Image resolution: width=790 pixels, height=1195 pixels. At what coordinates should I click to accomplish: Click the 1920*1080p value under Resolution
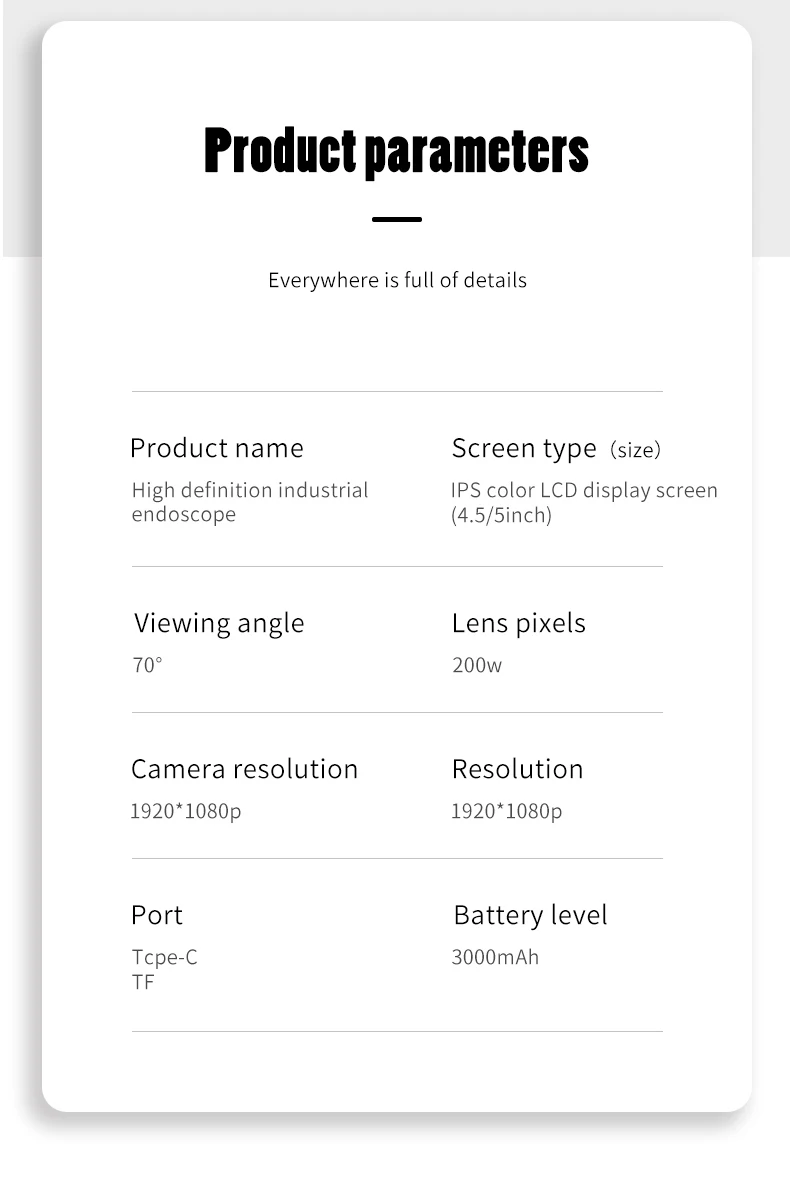(x=507, y=812)
